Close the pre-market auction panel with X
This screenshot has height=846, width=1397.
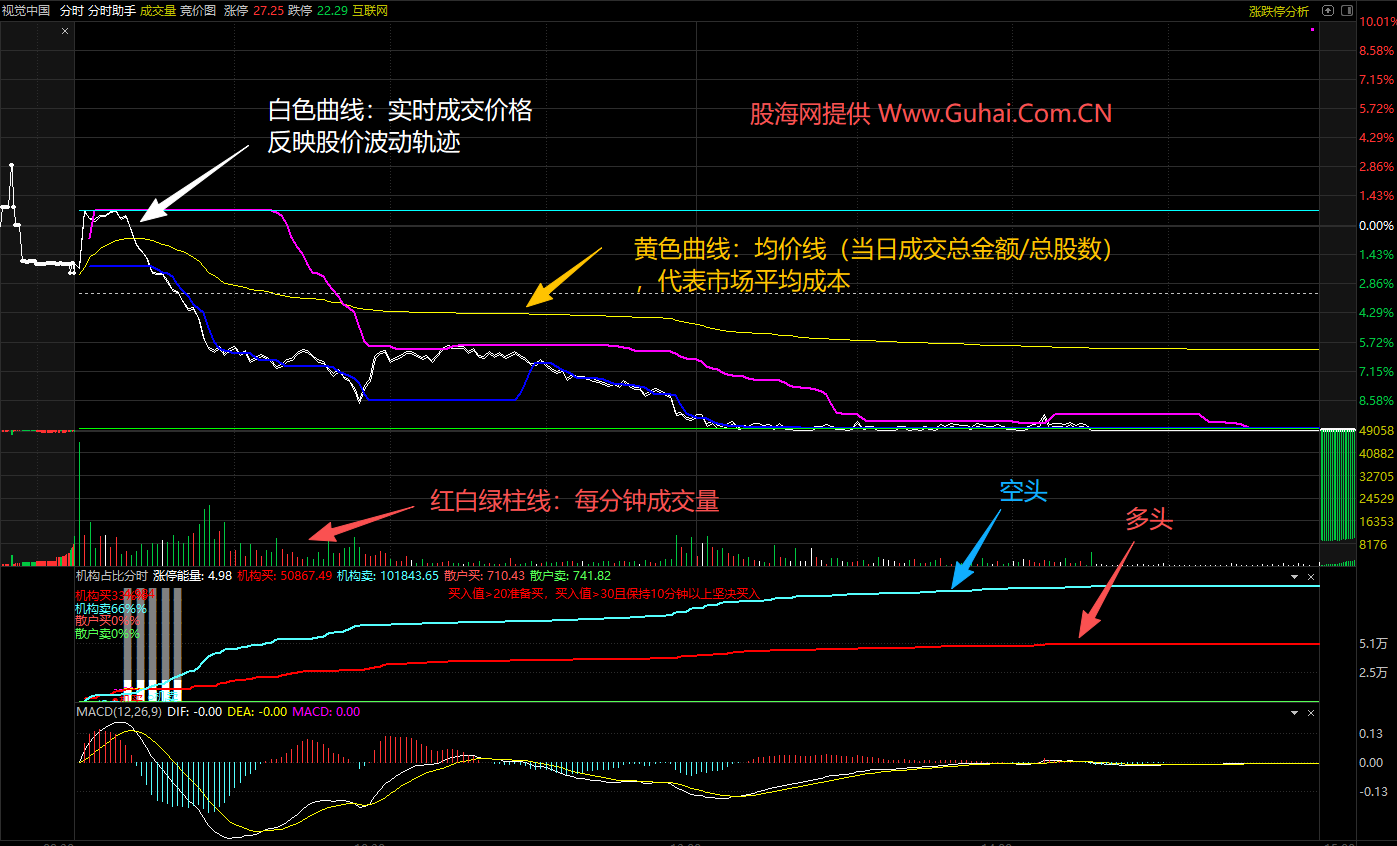tap(66, 32)
